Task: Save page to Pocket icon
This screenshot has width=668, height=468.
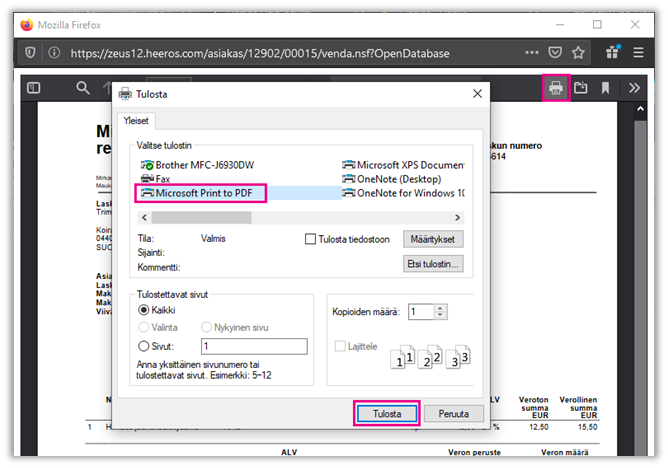Action: 555,53
